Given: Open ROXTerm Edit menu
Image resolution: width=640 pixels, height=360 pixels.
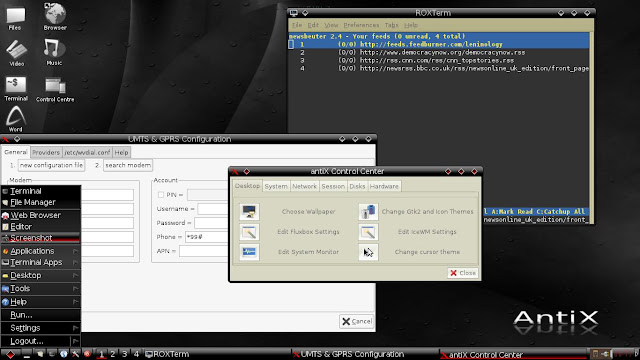Looking at the screenshot, I should click(x=313, y=25).
